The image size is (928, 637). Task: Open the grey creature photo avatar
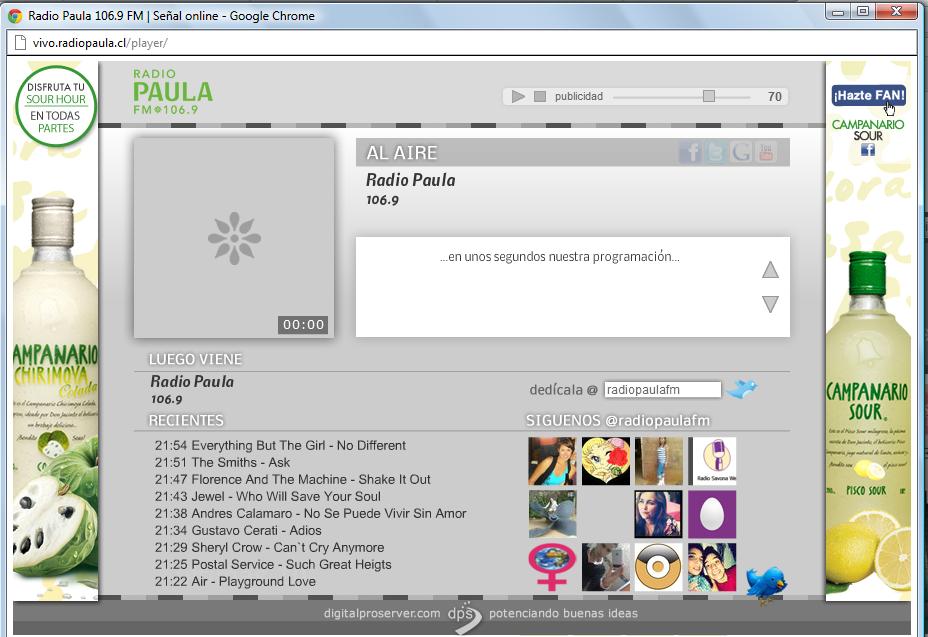click(552, 514)
